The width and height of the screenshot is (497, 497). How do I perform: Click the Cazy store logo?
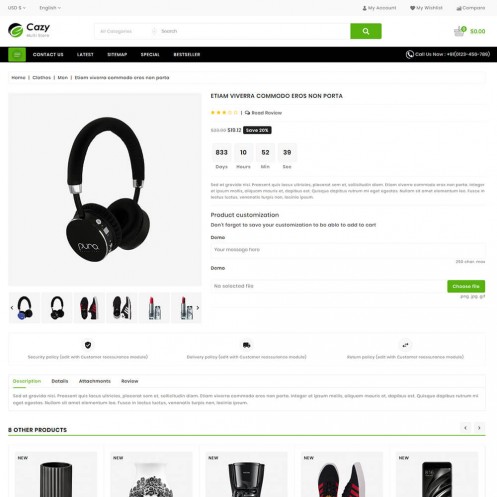[29, 30]
